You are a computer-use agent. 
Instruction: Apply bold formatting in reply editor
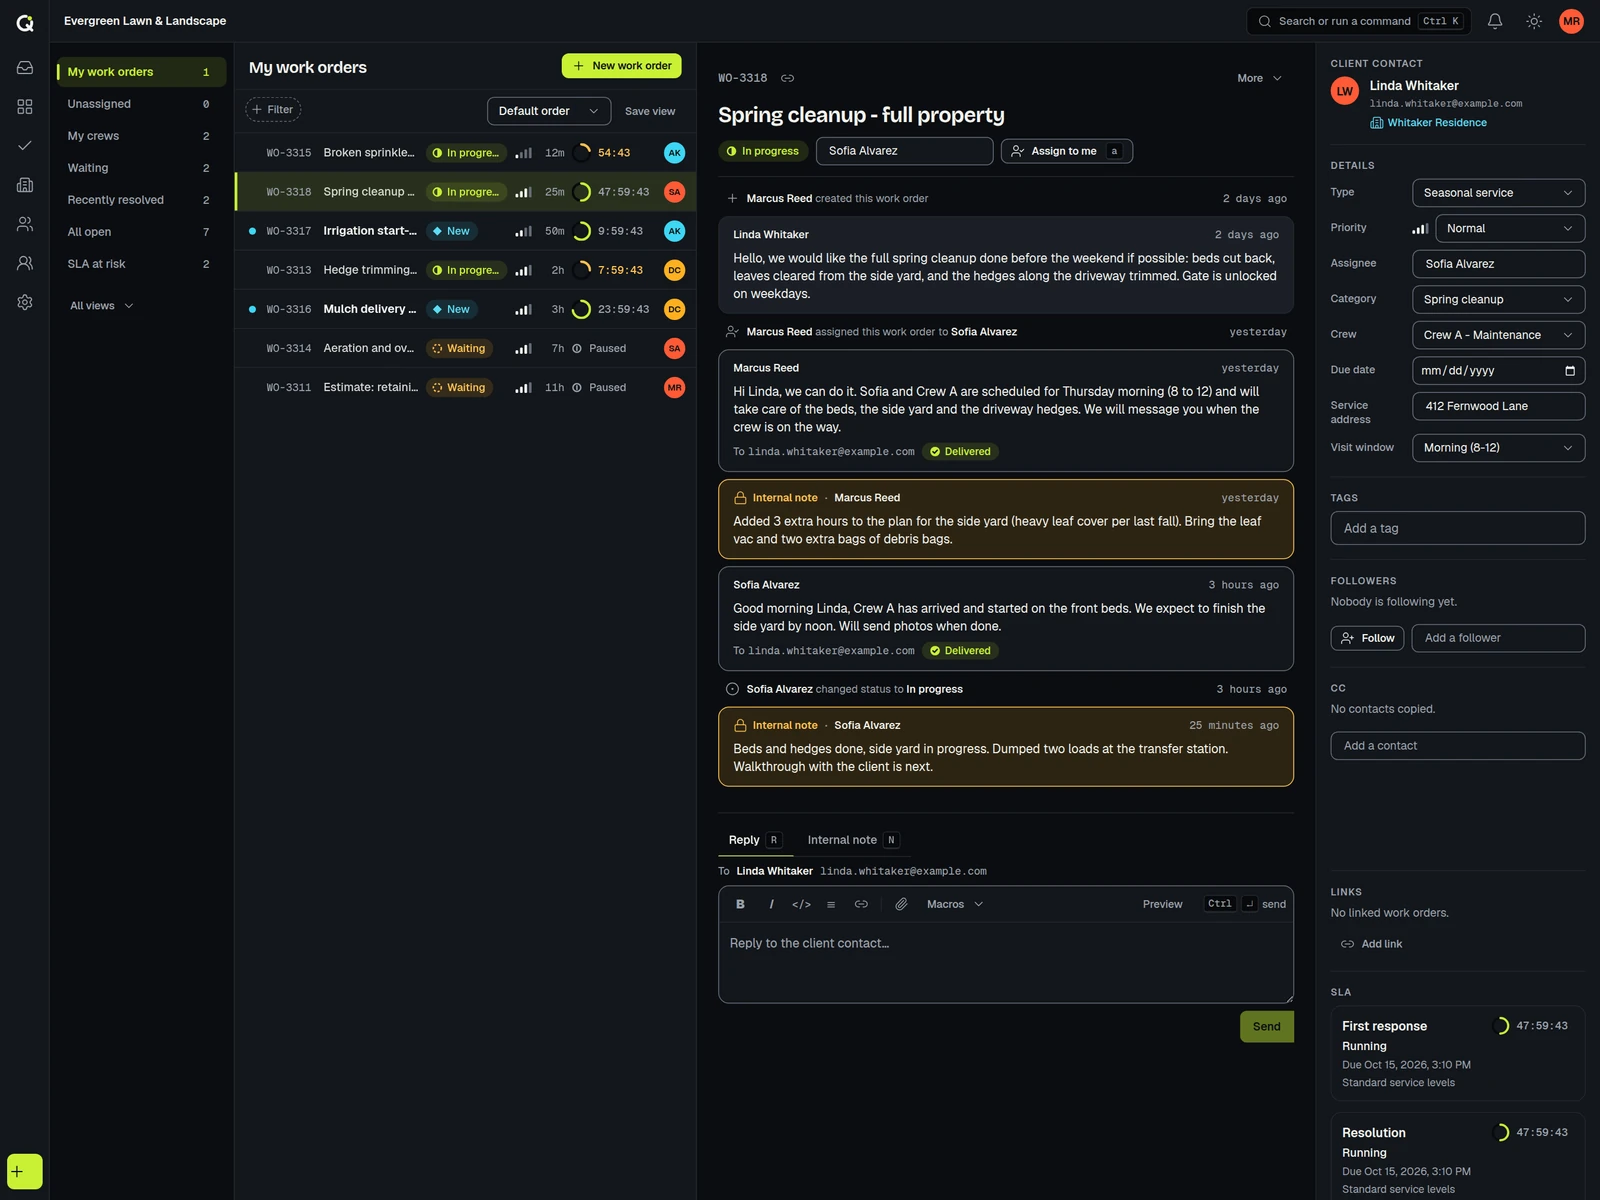(x=740, y=904)
